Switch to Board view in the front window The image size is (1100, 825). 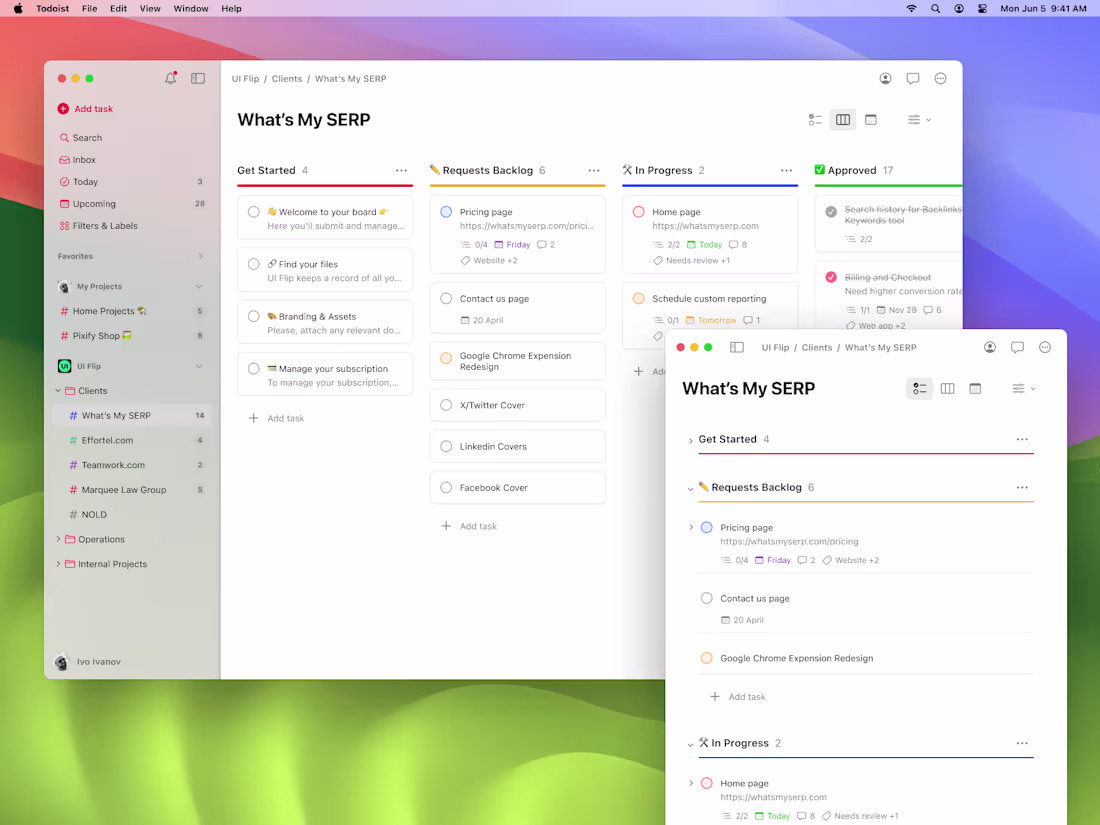point(947,388)
